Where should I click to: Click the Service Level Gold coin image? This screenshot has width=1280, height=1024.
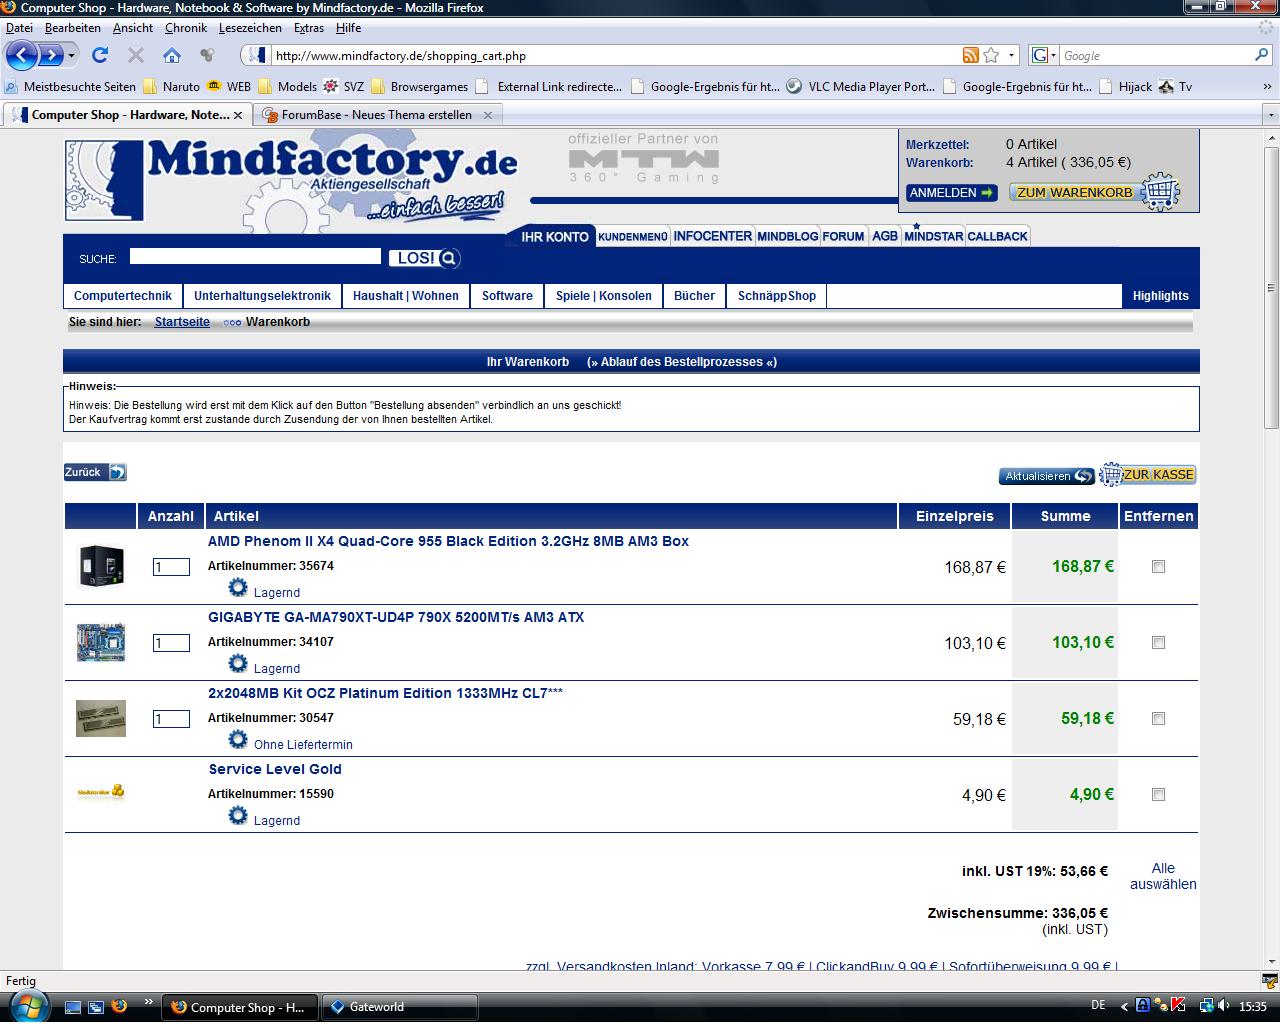(101, 792)
